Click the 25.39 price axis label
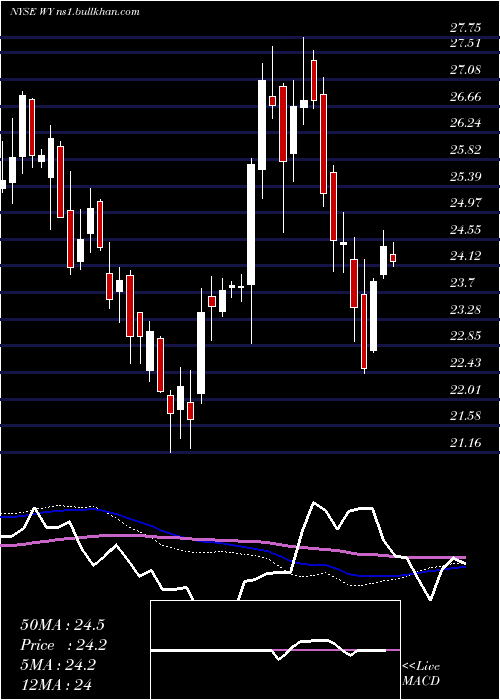 pos(465,176)
